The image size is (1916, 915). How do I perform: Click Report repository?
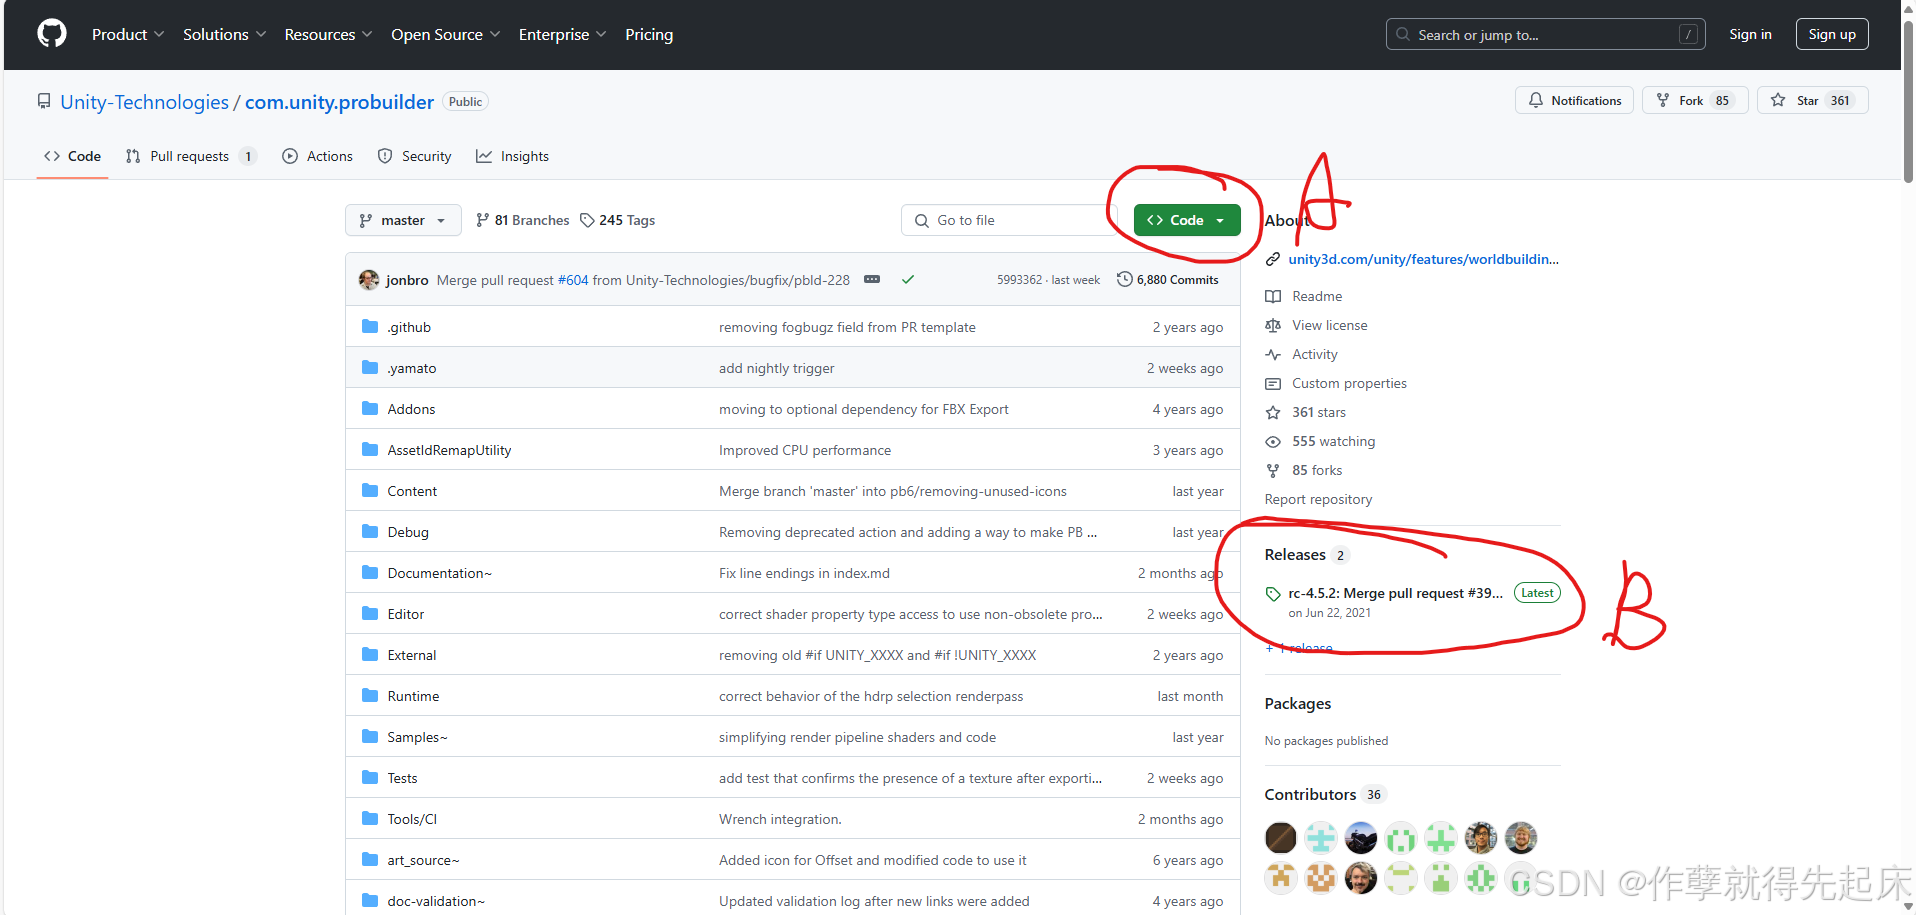pos(1318,499)
